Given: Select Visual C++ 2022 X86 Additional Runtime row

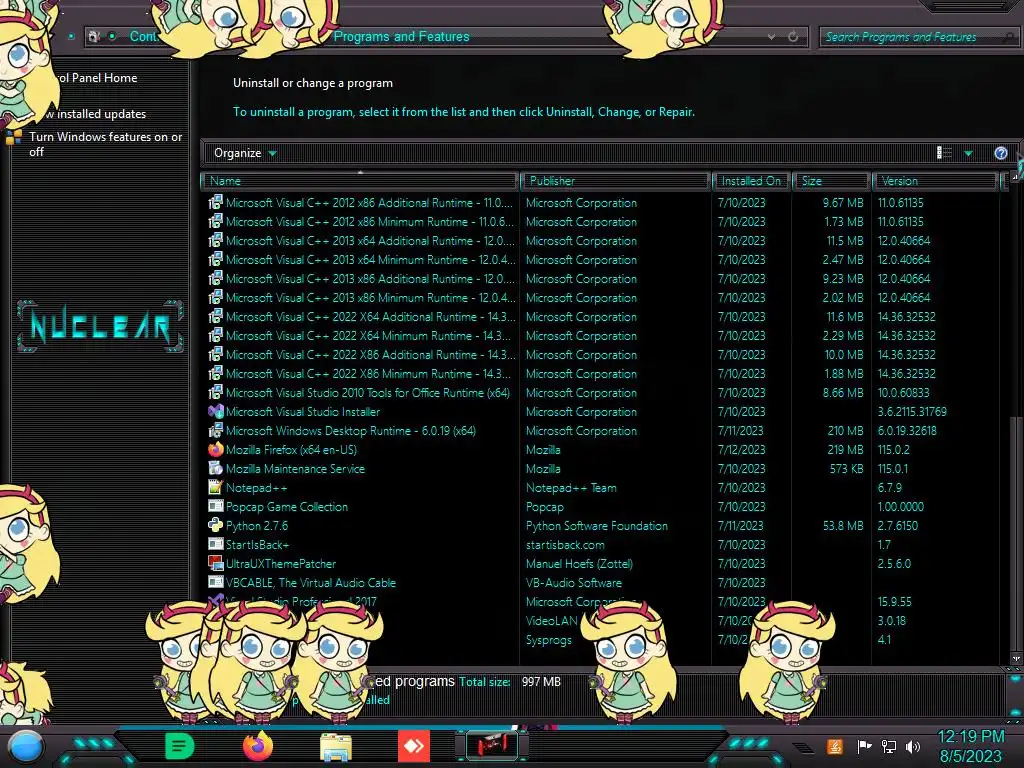Looking at the screenshot, I should 601,355.
